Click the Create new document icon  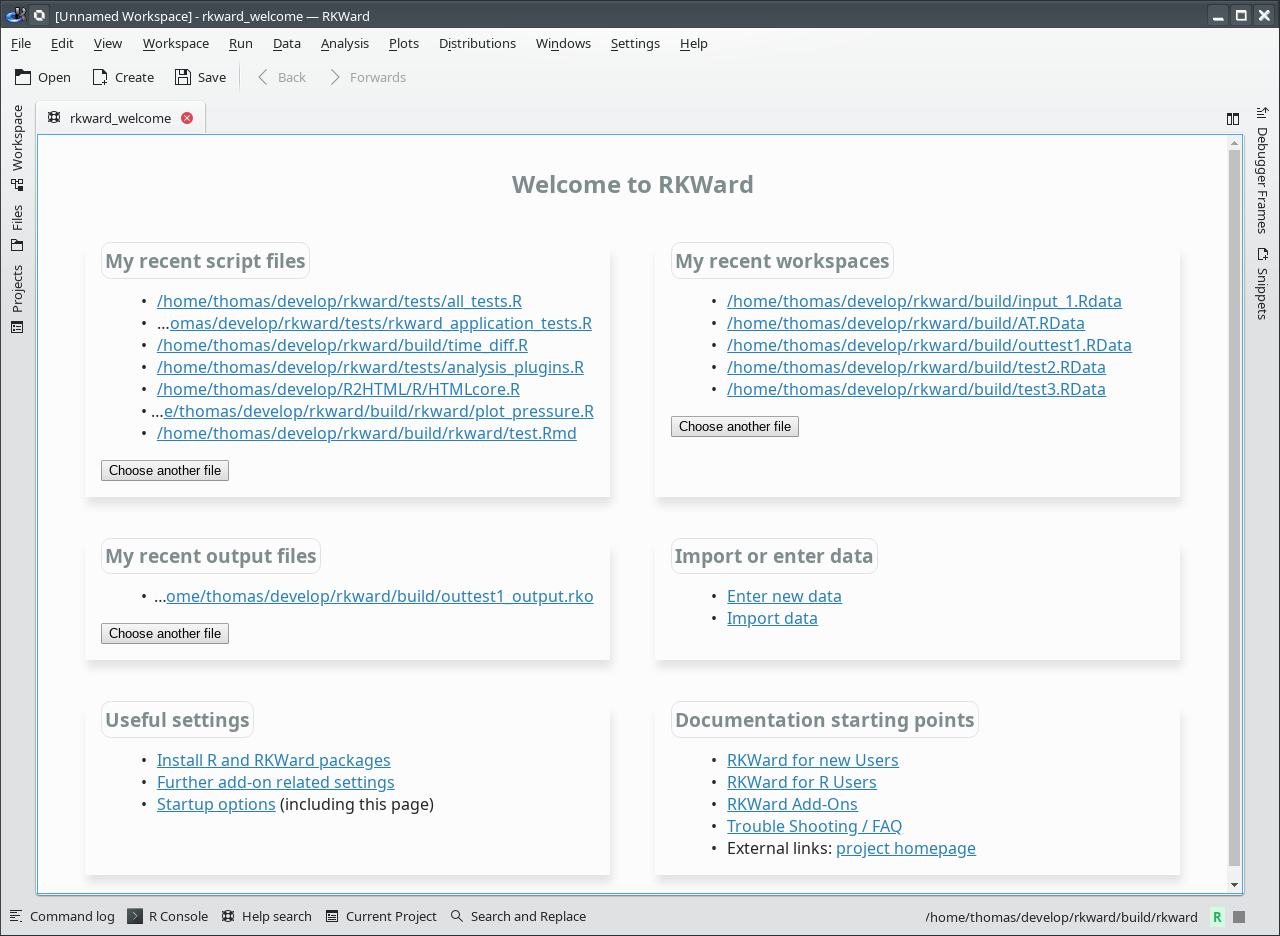tap(100, 77)
